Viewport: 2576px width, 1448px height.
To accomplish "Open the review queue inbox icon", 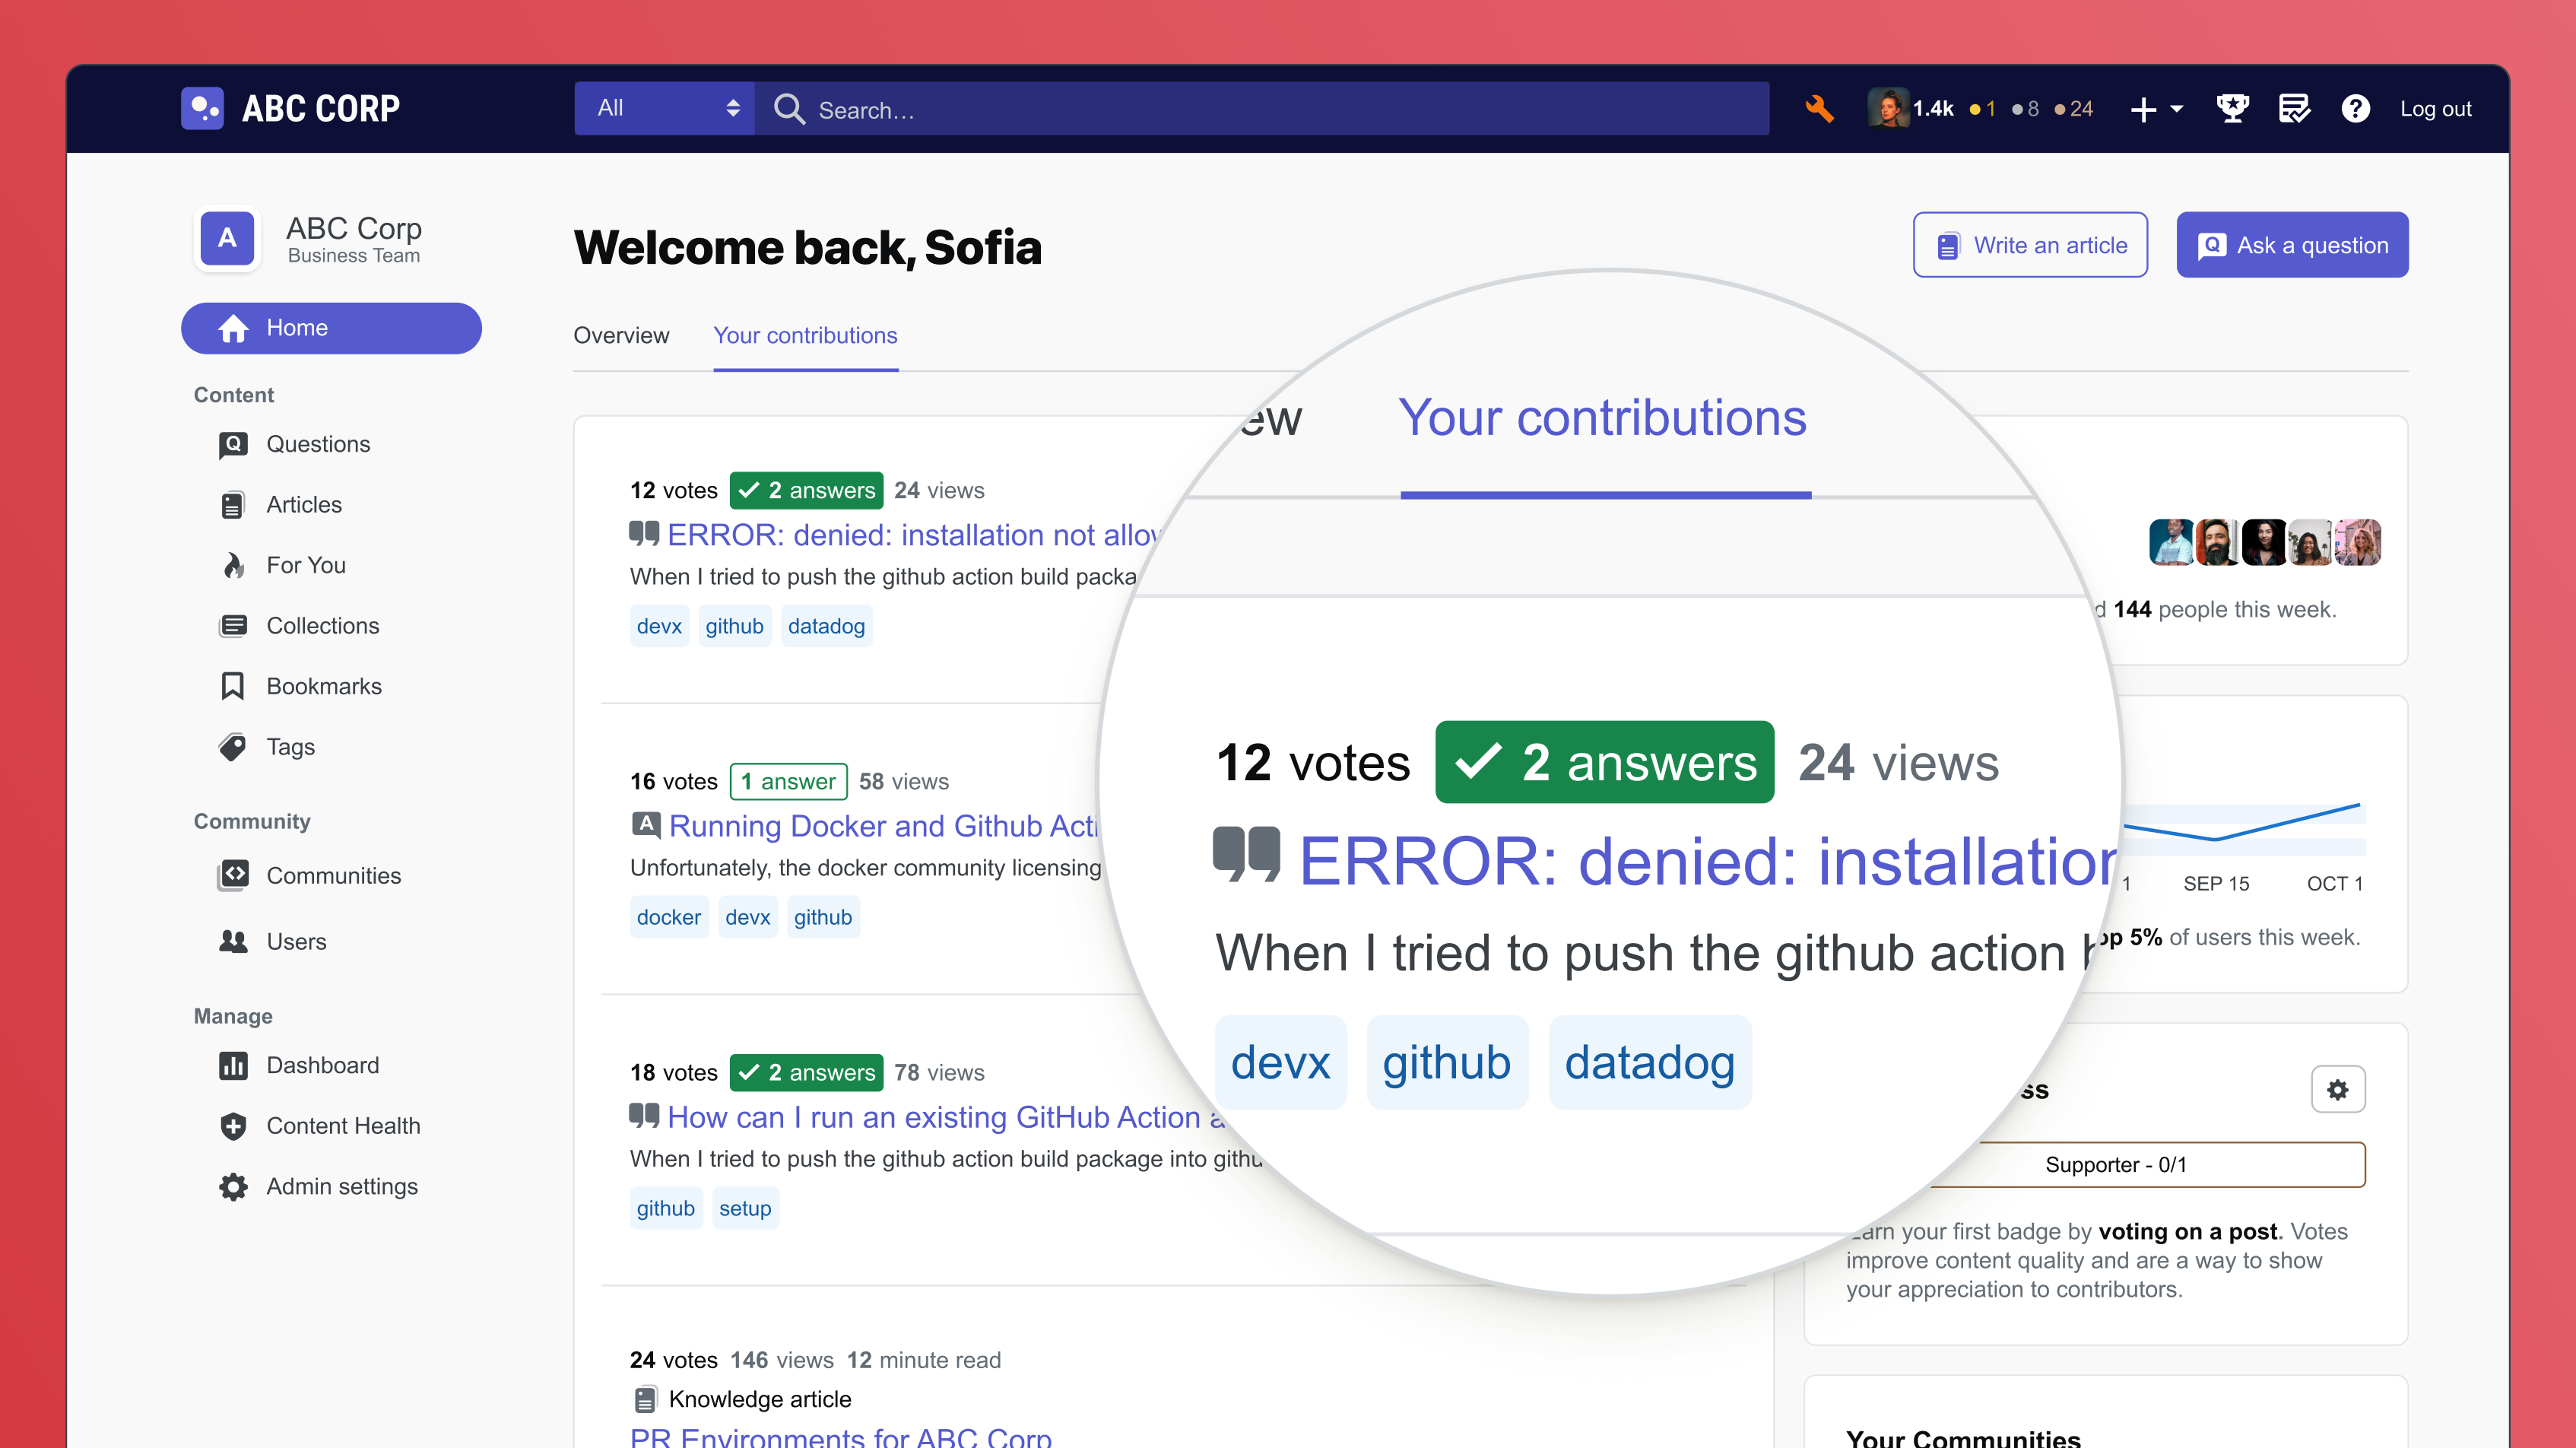I will [2294, 108].
